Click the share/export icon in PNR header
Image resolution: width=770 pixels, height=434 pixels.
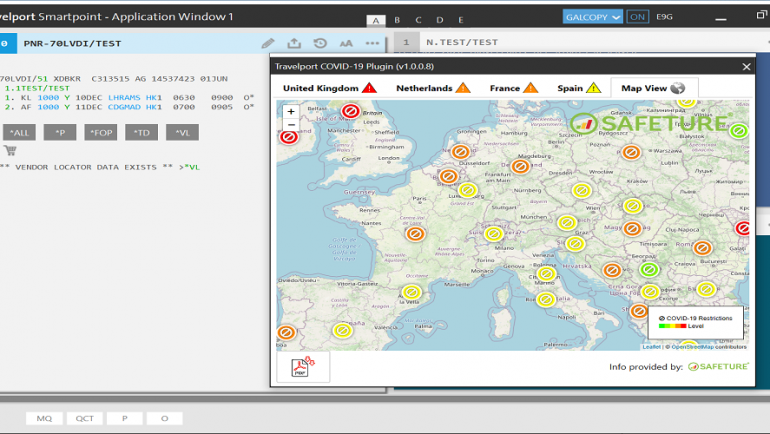coord(294,43)
